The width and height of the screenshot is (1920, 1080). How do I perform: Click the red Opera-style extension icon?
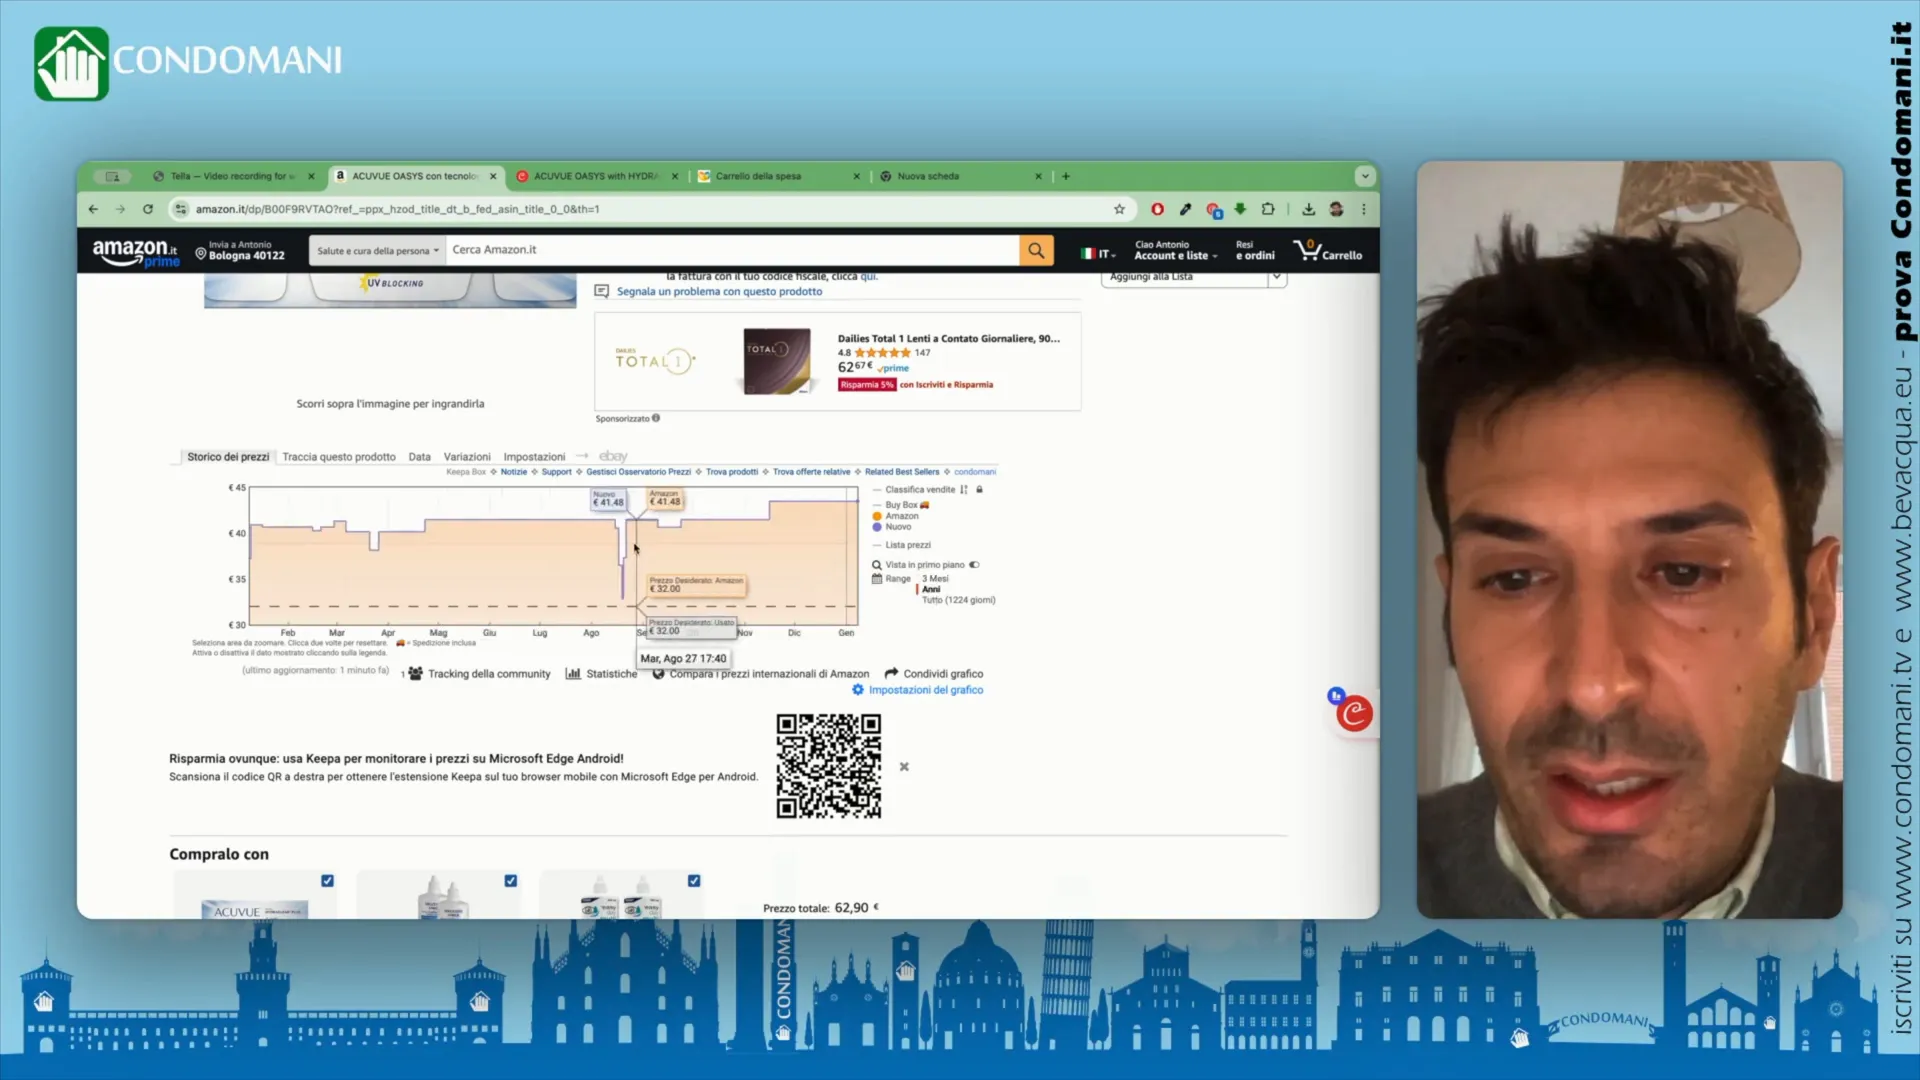[x=1157, y=209]
